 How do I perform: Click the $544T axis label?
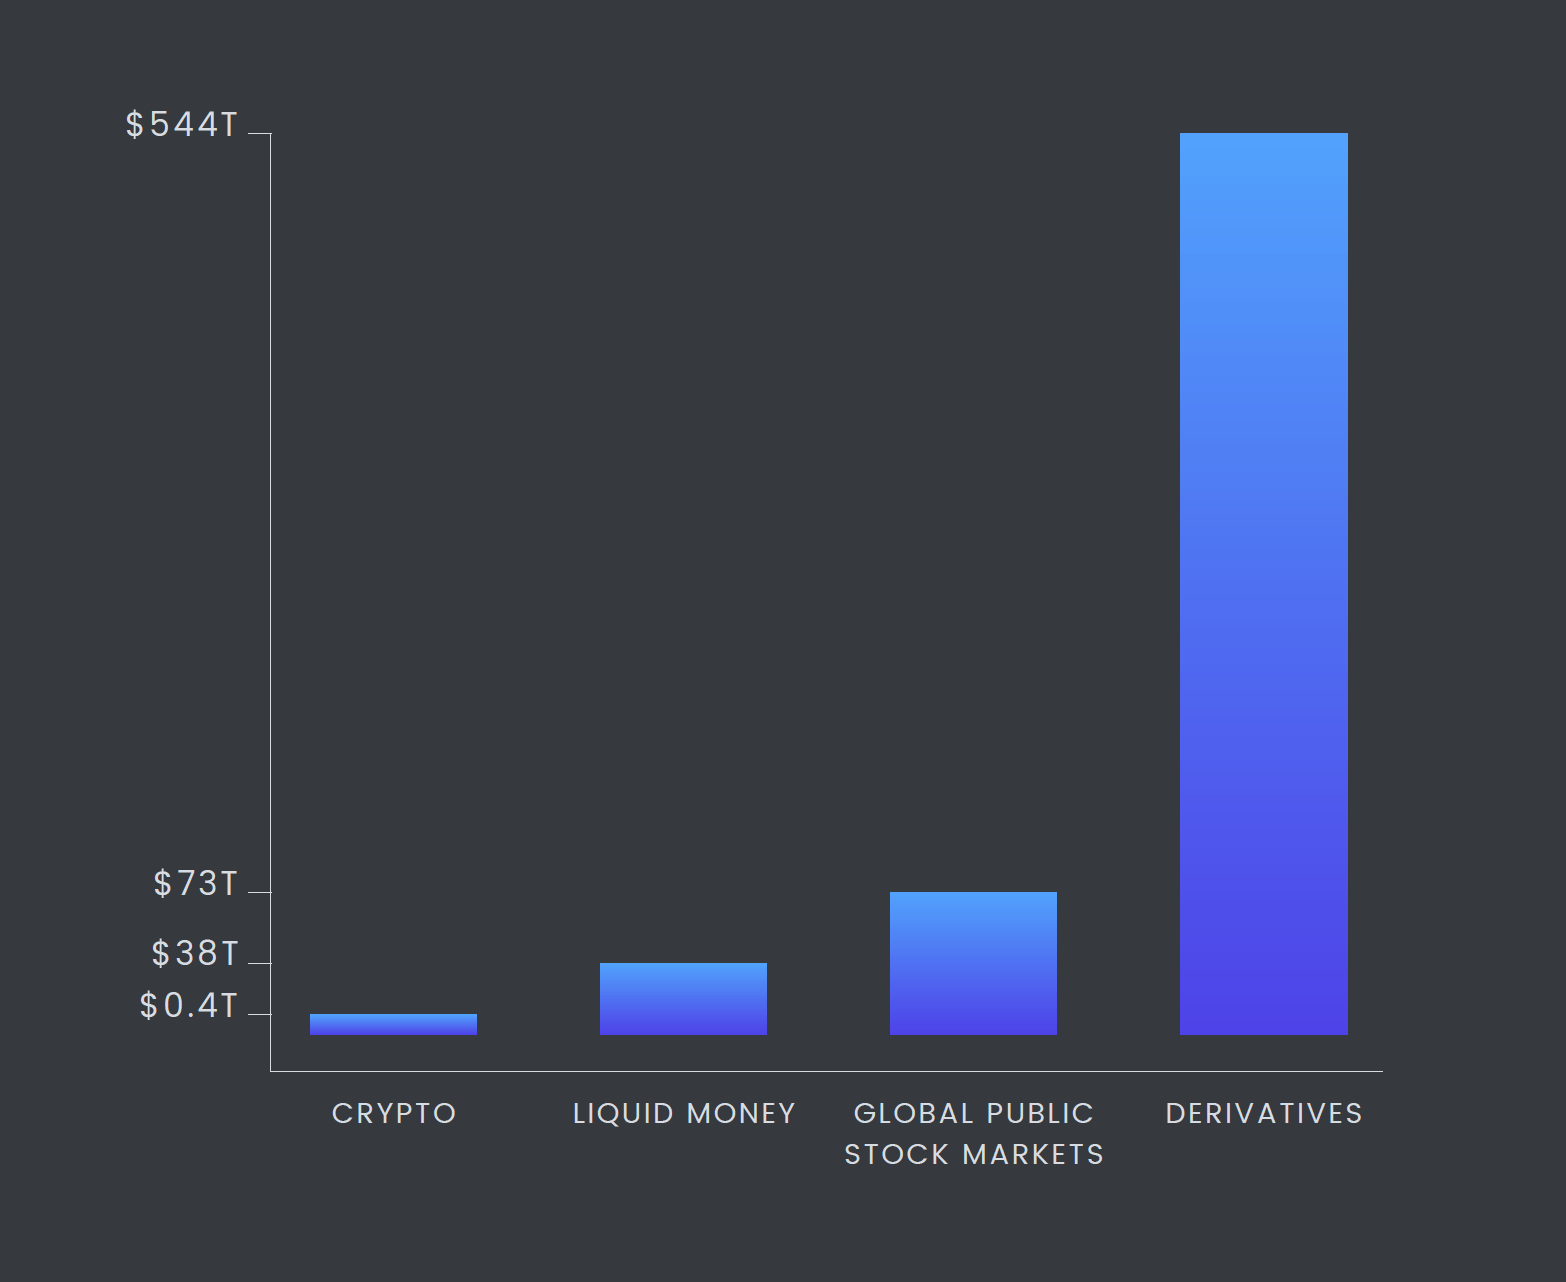click(182, 125)
